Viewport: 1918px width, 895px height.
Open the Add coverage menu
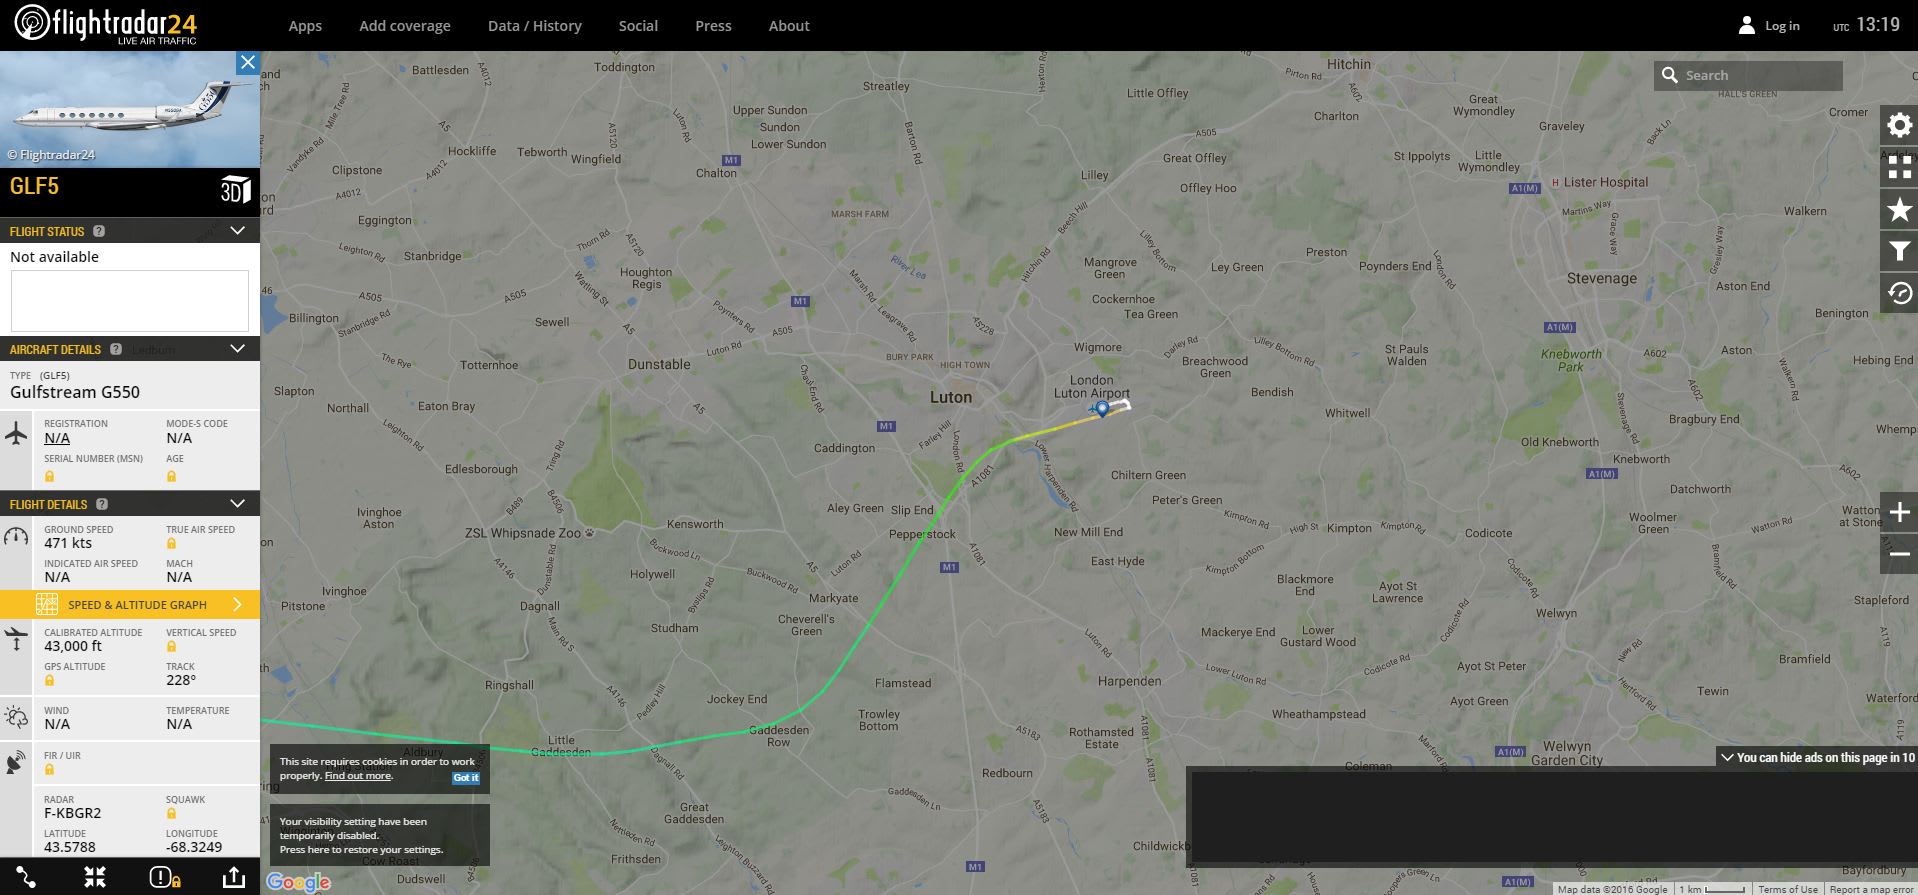(x=405, y=26)
